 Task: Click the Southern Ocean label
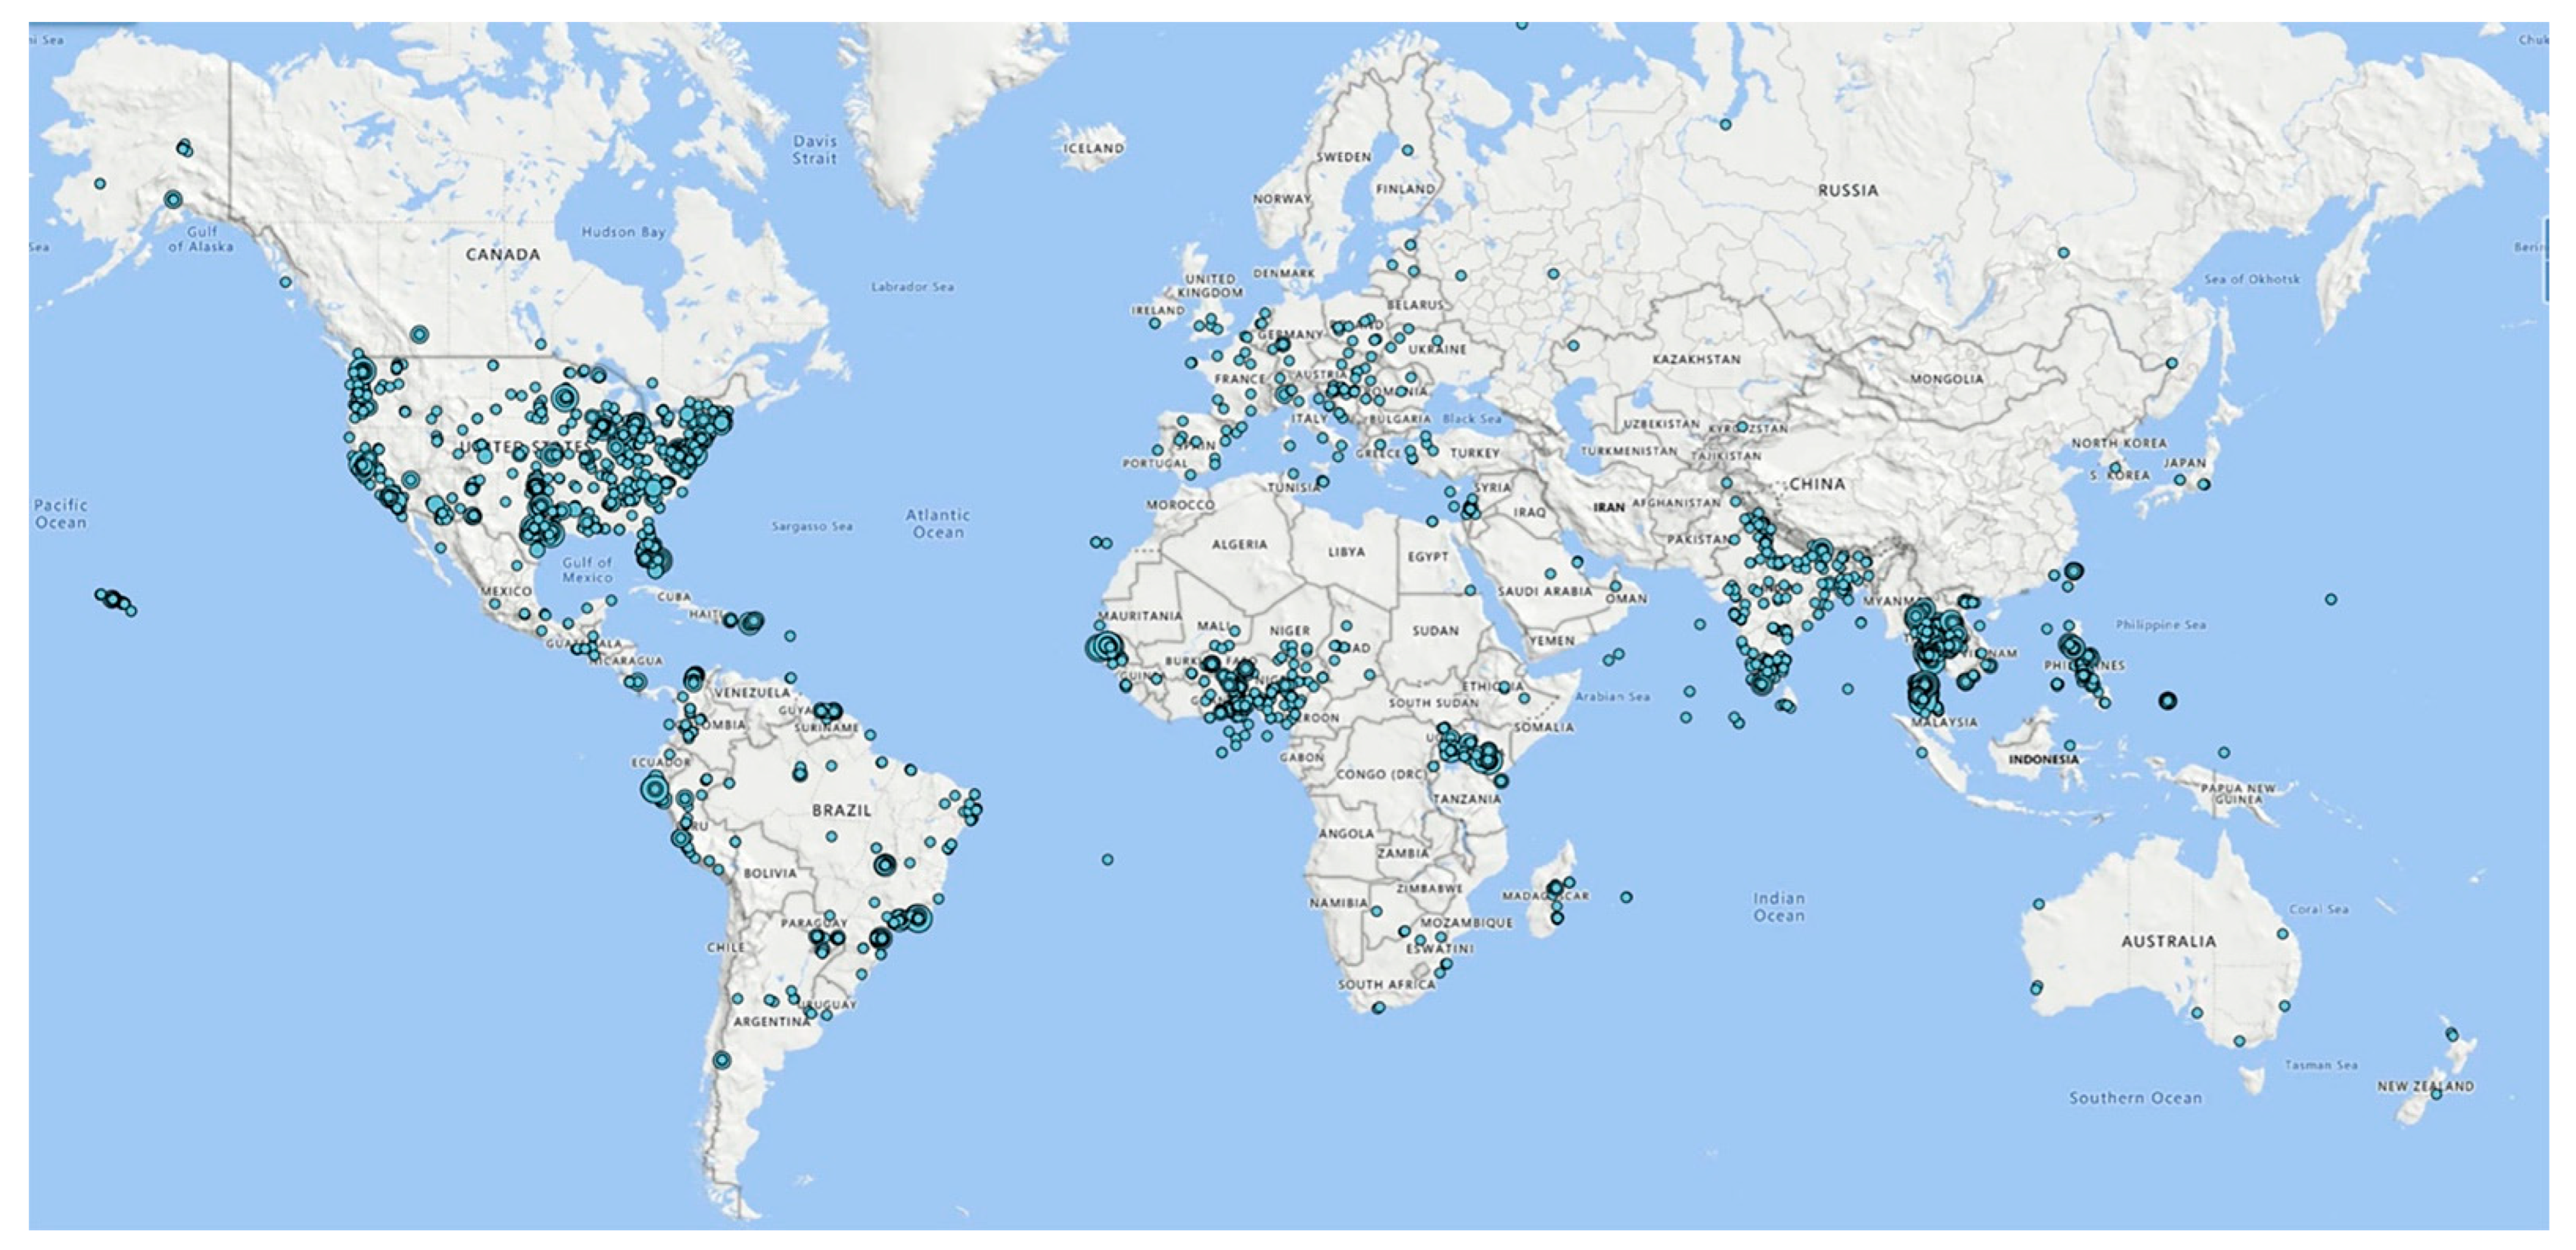2135,1098
